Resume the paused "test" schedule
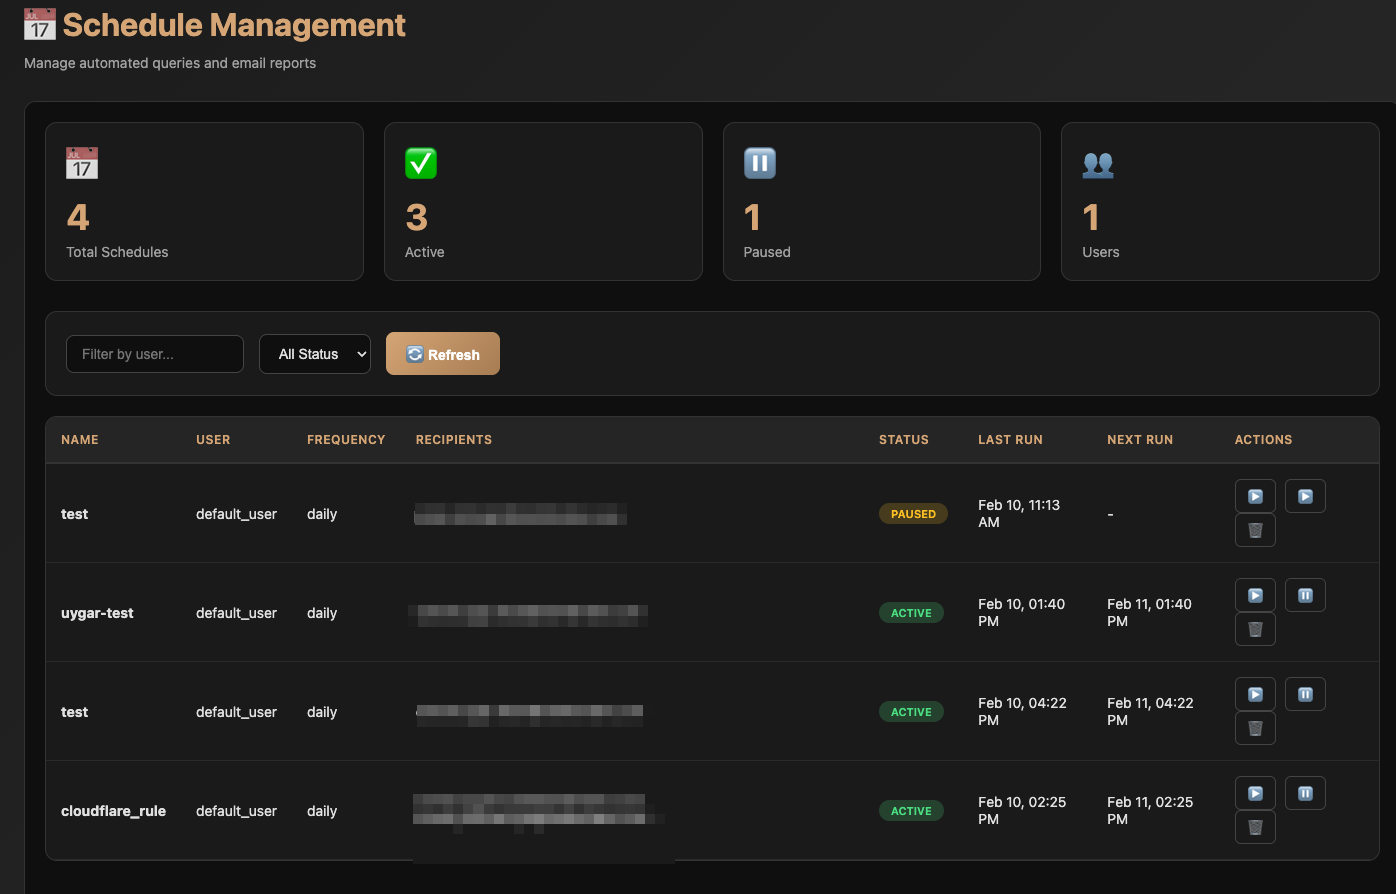Screen dimensions: 1396x894 coord(1305,495)
